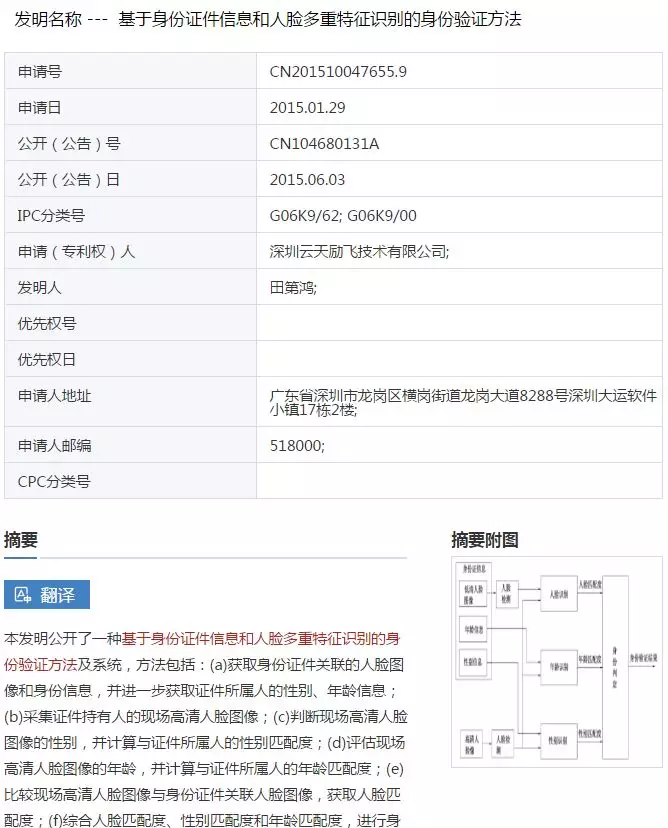
Task: Click the 翻译 translate button
Action: pos(47,595)
